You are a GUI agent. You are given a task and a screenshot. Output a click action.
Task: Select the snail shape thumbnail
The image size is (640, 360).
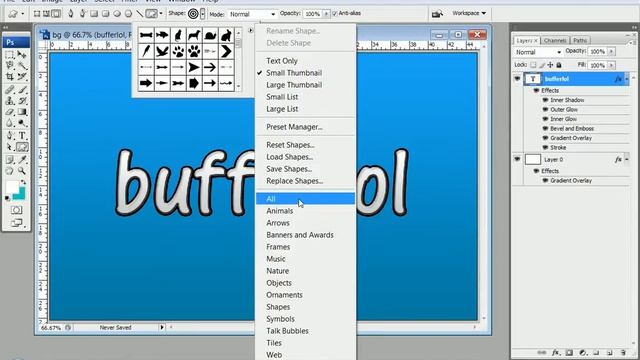click(x=210, y=36)
